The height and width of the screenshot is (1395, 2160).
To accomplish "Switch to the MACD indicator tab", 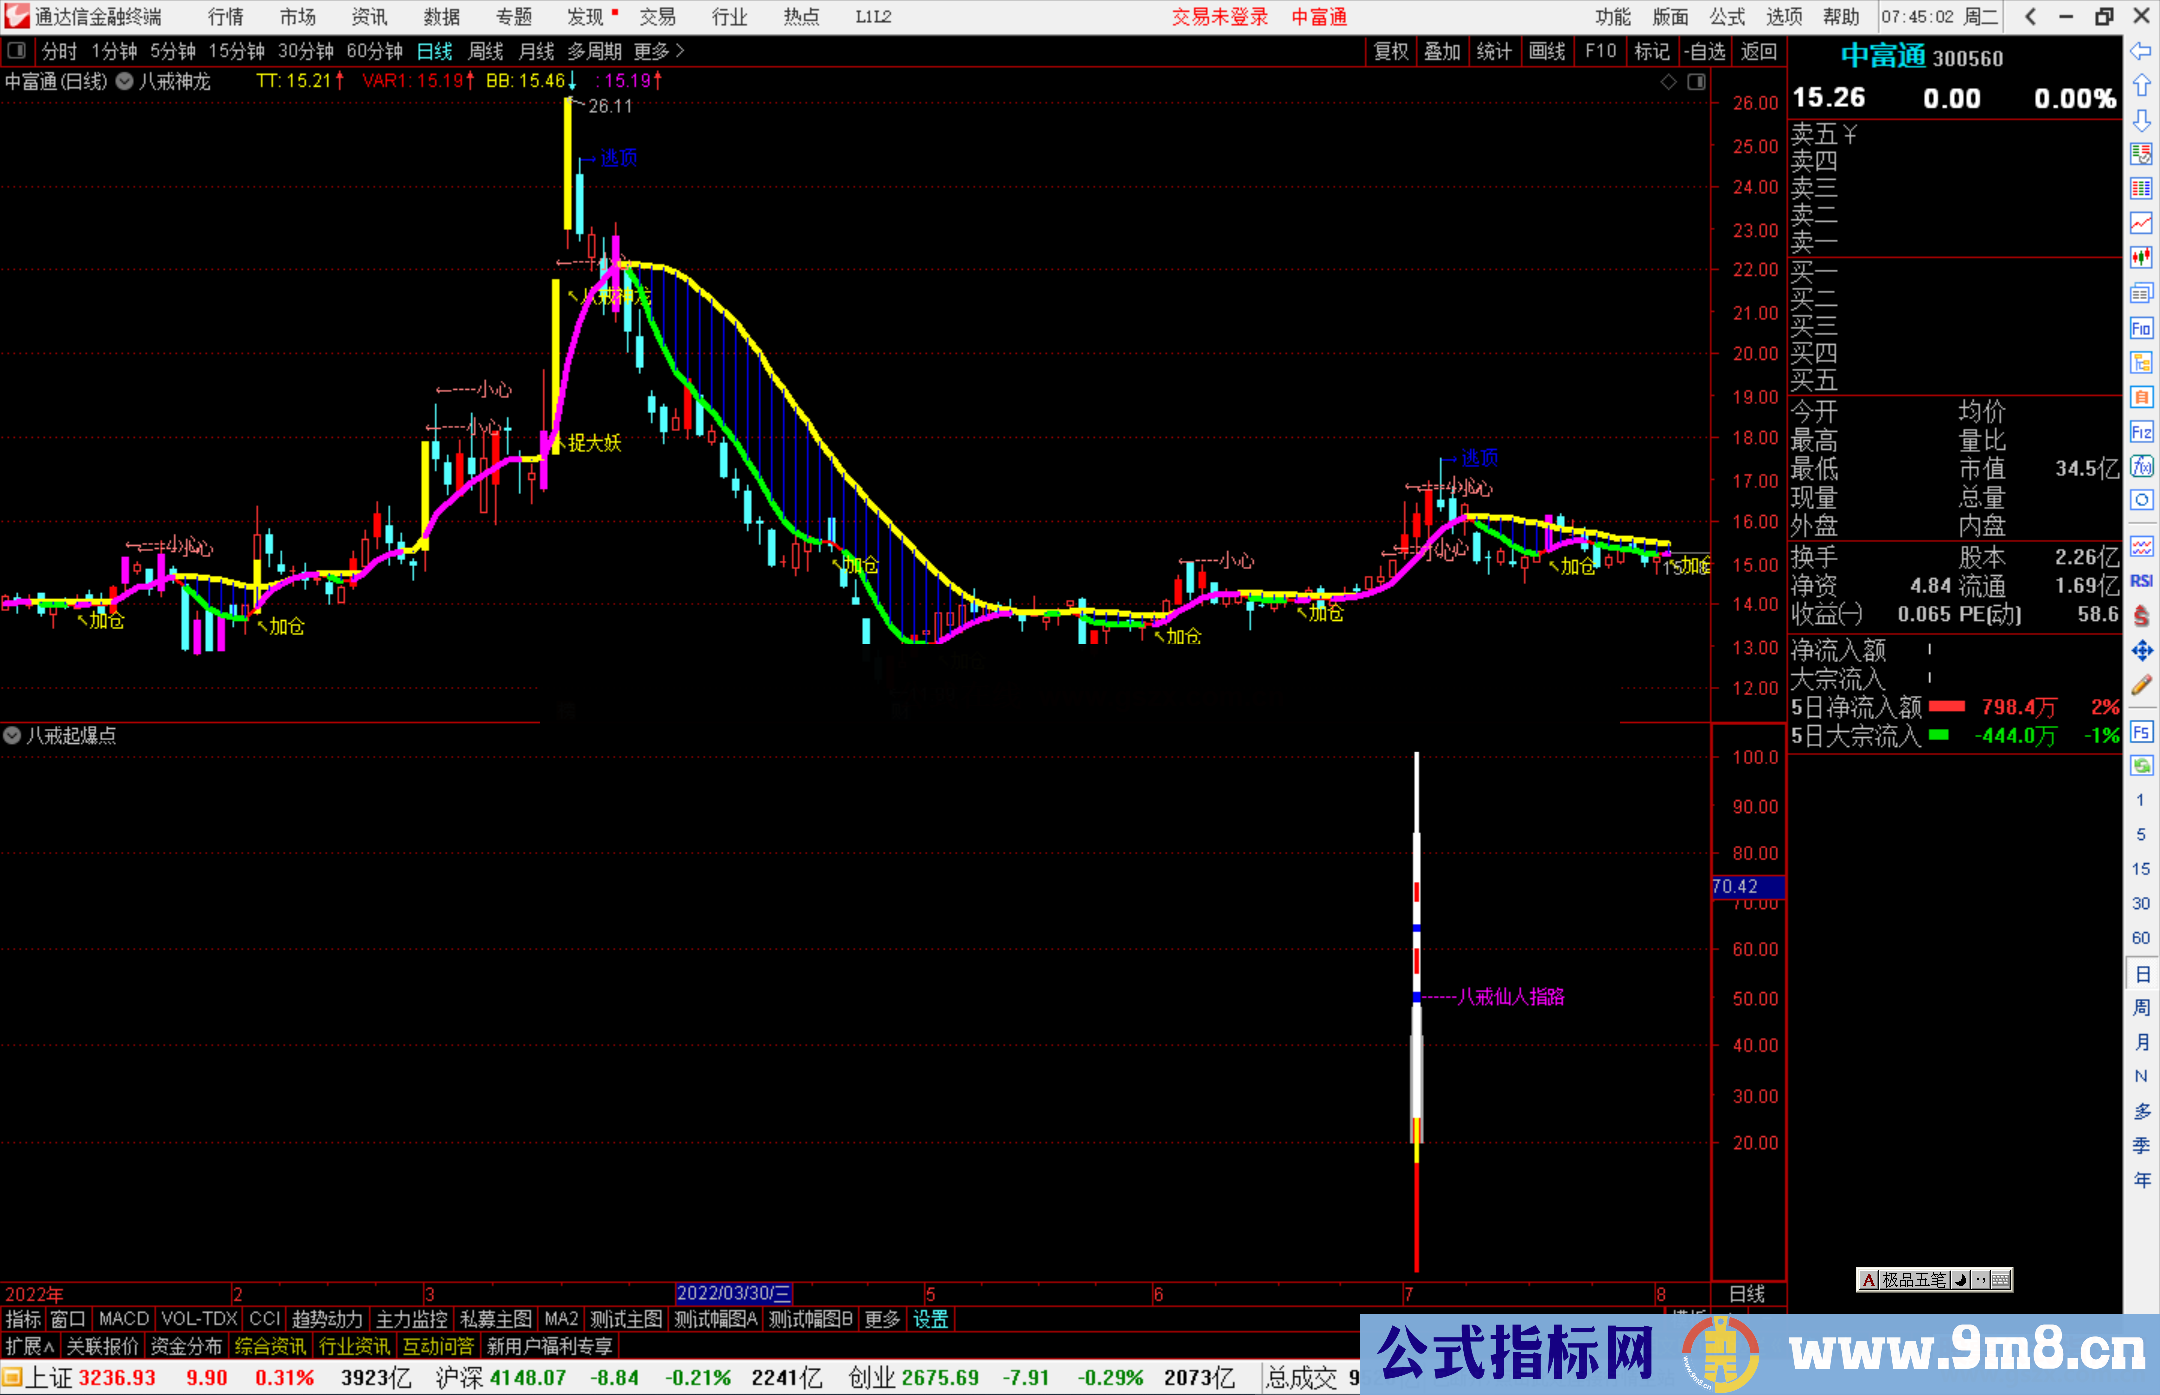I will pyautogui.click(x=124, y=1320).
